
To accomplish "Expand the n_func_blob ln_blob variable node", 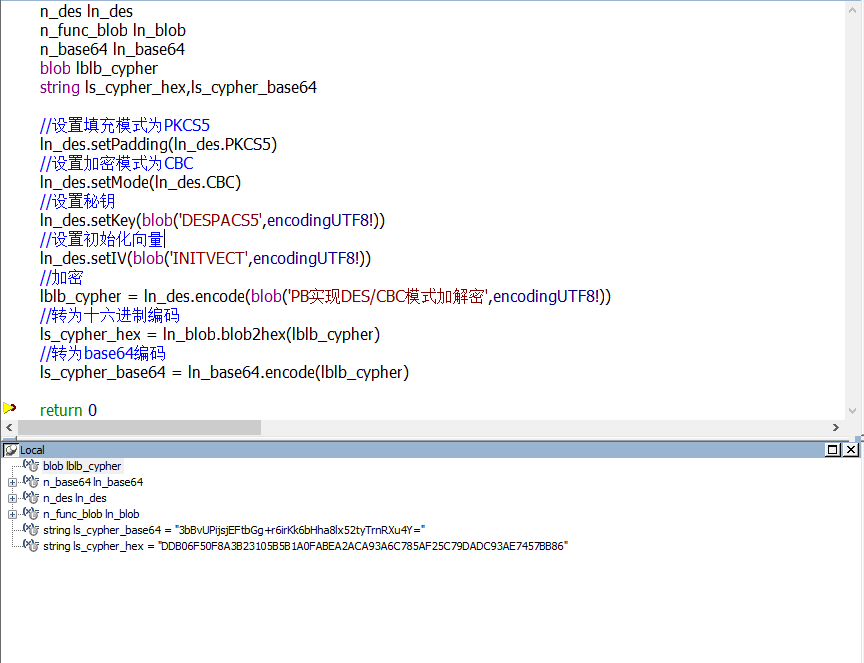I will (x=12, y=514).
